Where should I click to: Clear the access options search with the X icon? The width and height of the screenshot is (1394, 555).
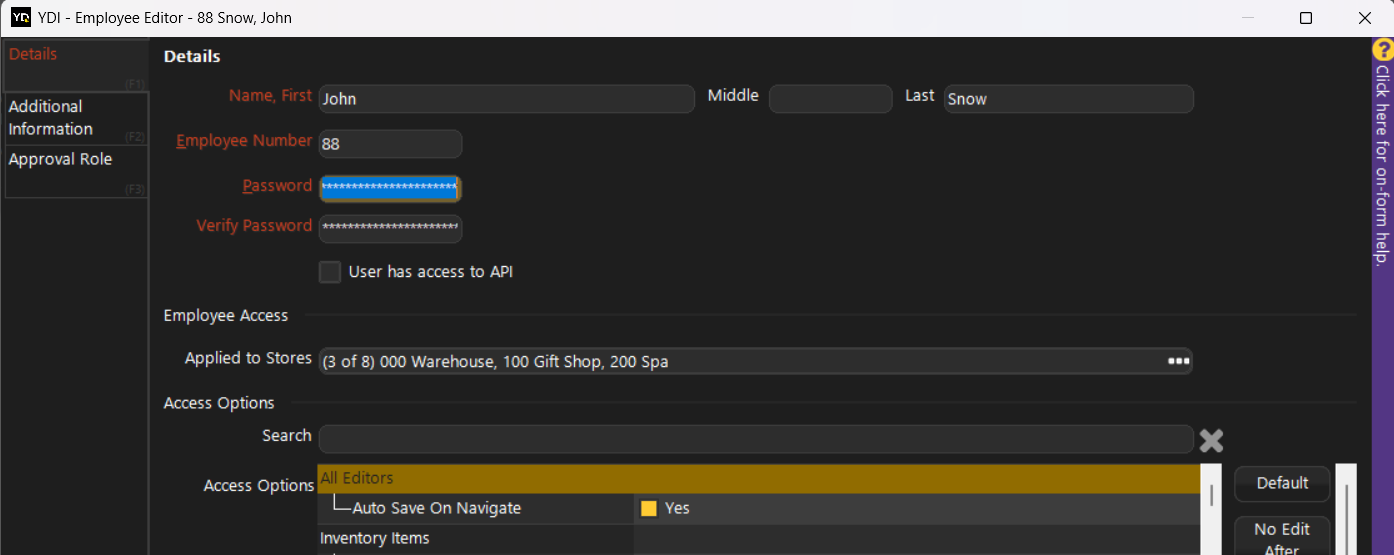point(1211,440)
